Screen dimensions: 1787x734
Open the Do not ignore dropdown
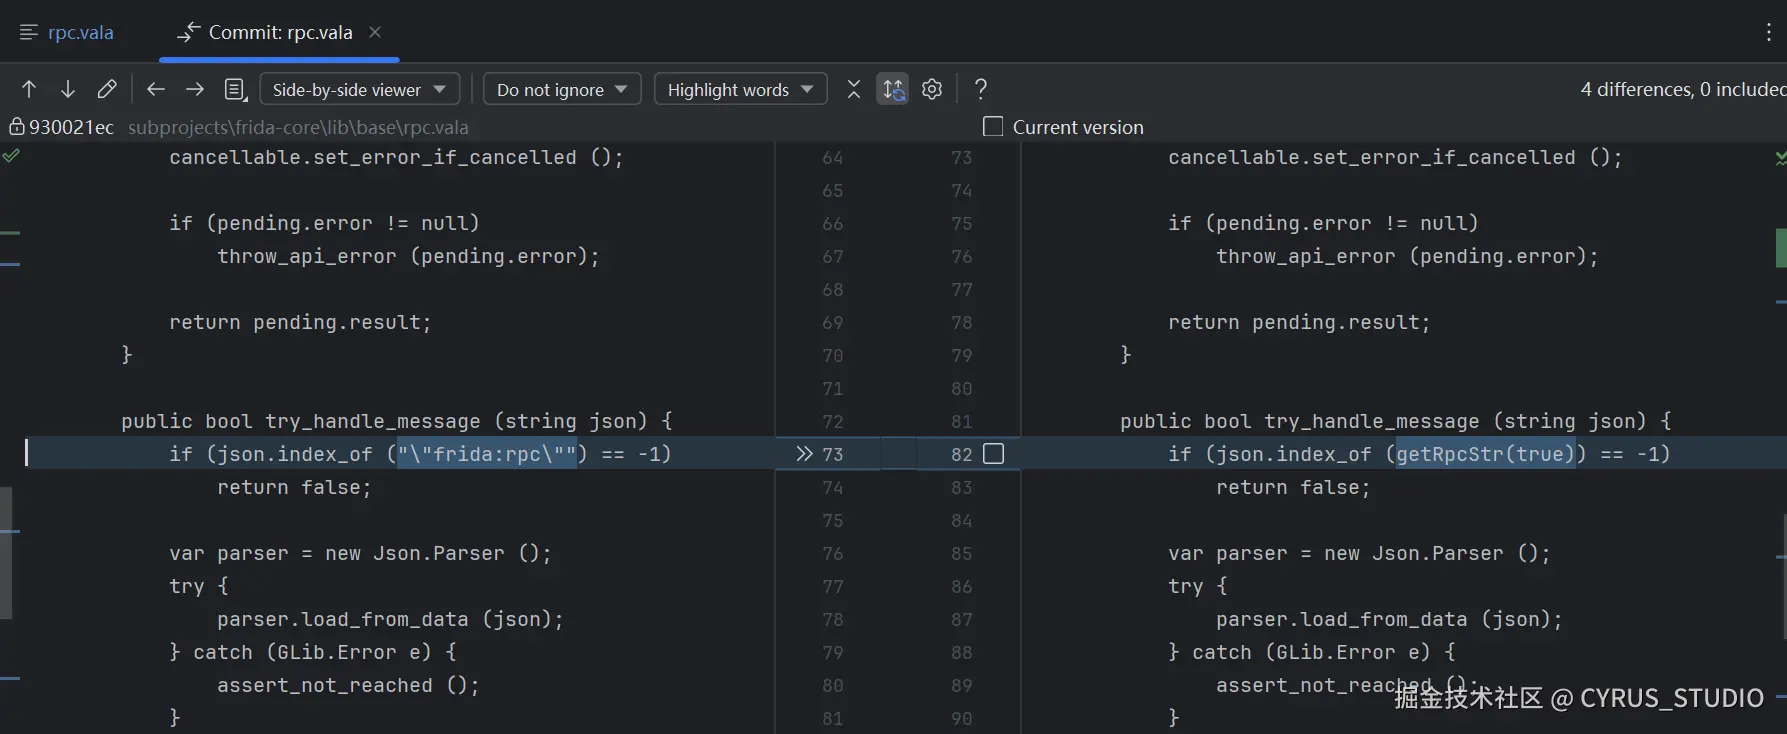click(562, 89)
